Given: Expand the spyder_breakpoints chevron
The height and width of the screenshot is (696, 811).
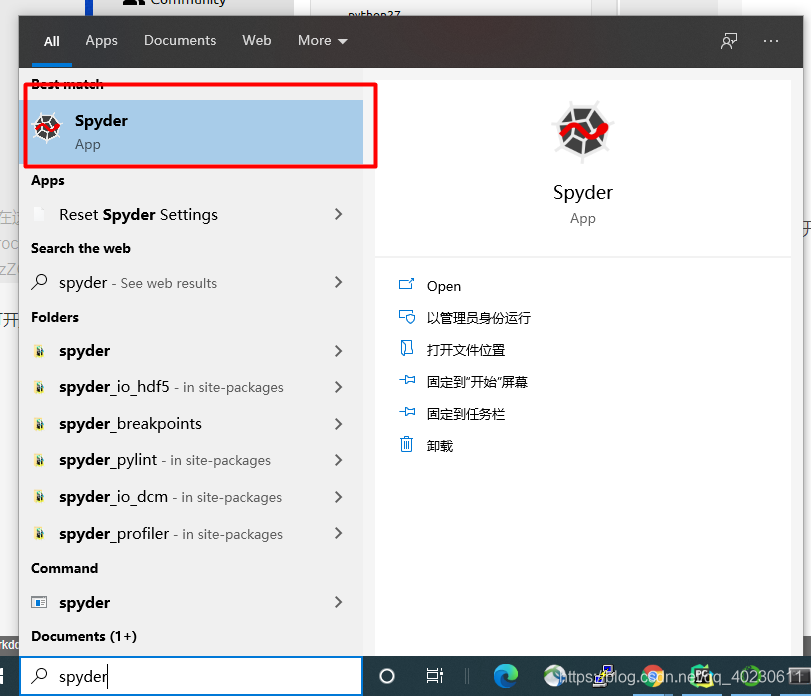Looking at the screenshot, I should pyautogui.click(x=338, y=424).
